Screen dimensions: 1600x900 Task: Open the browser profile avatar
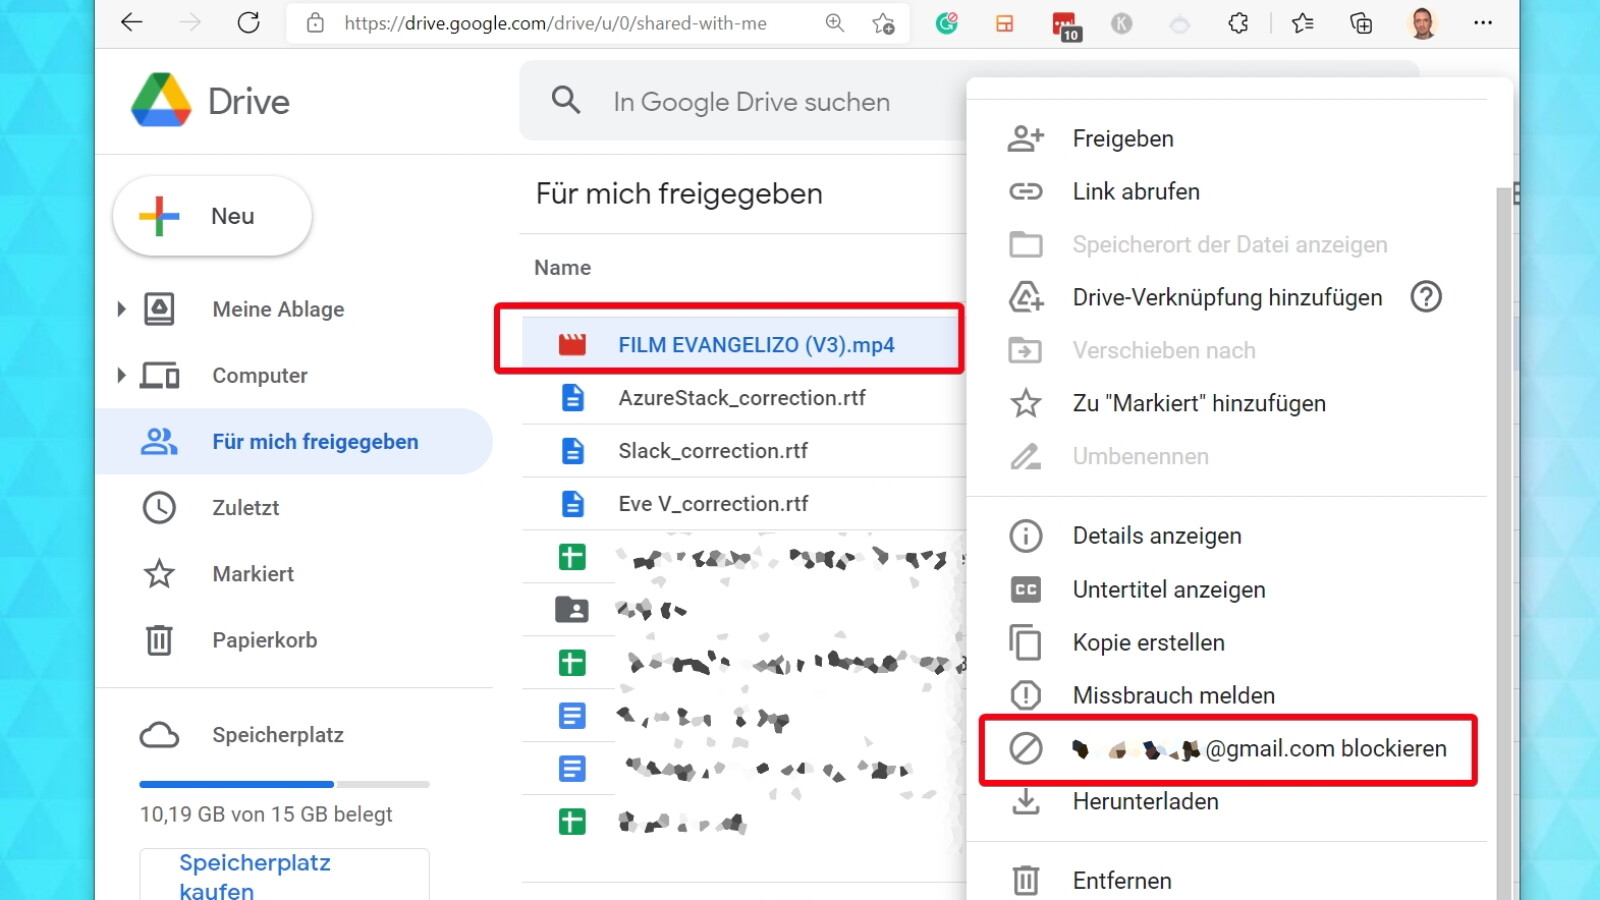point(1422,23)
